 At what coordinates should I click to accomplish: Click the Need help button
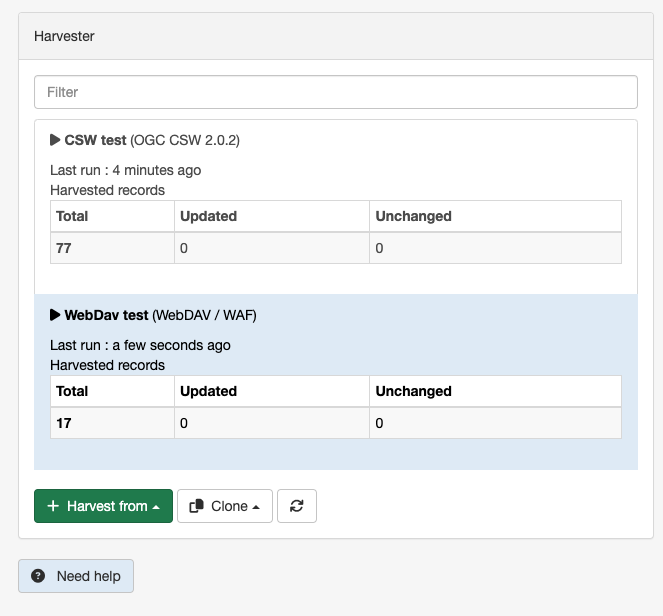click(76, 576)
